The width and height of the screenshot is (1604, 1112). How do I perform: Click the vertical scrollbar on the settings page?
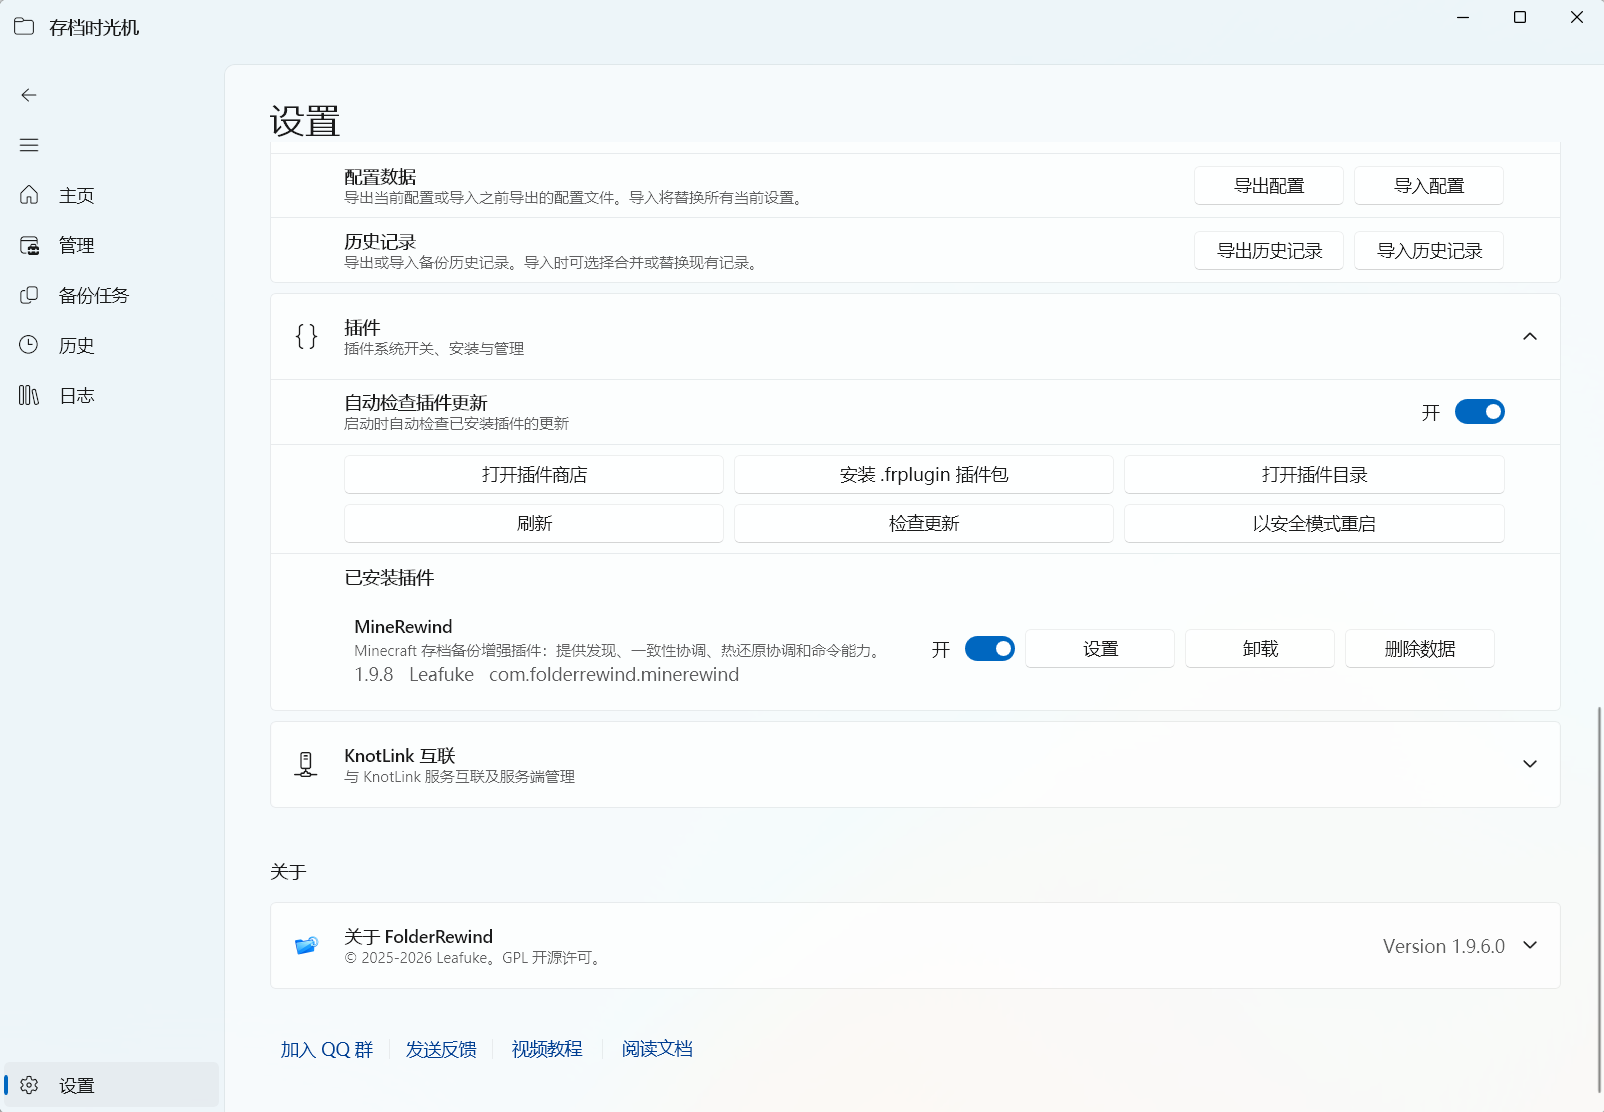click(1599, 900)
